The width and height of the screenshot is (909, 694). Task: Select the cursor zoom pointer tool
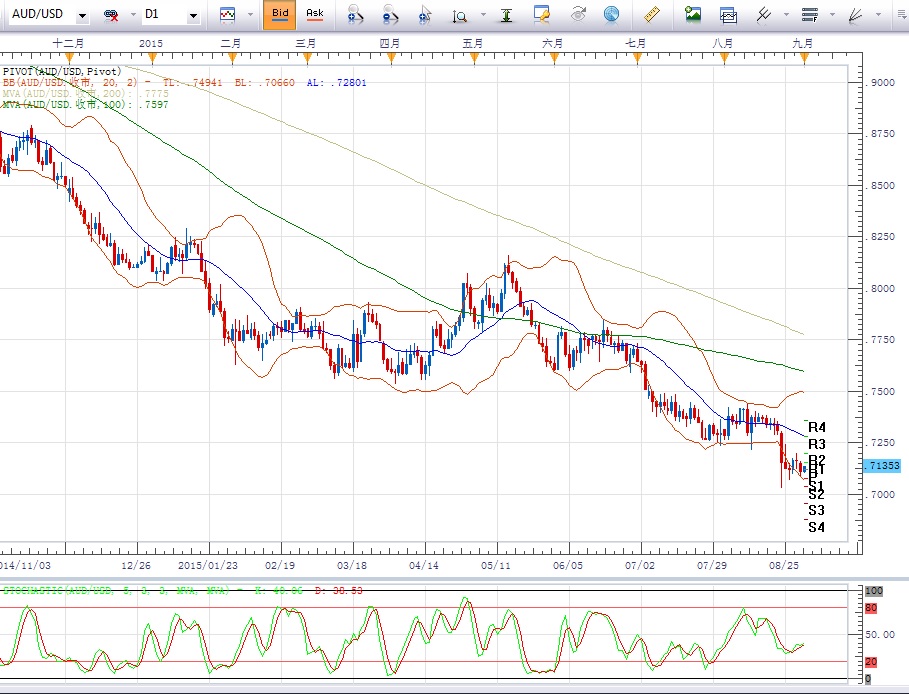[425, 15]
